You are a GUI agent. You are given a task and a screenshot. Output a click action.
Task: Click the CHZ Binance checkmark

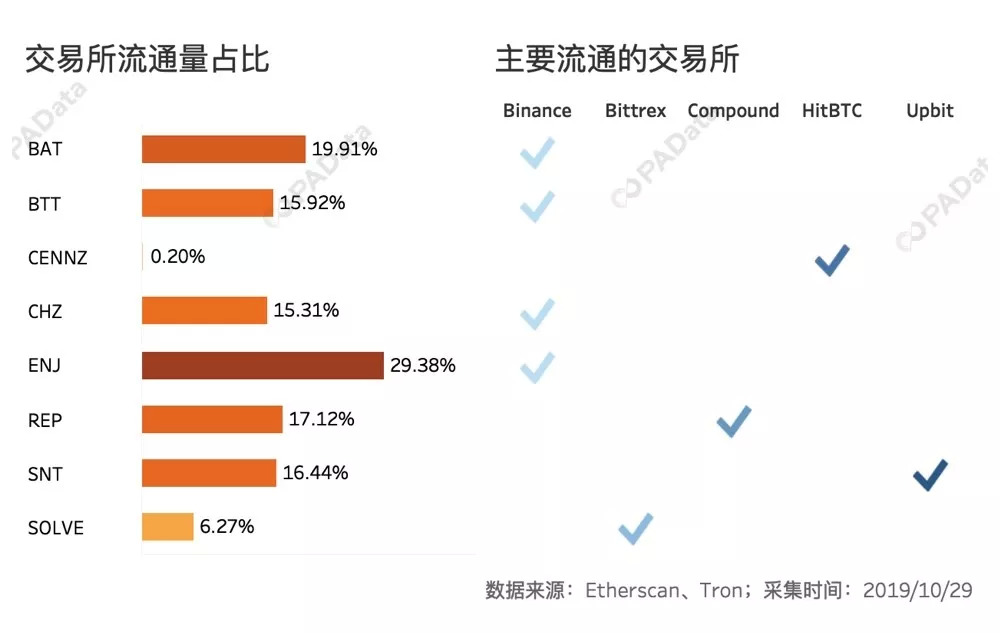tap(537, 314)
